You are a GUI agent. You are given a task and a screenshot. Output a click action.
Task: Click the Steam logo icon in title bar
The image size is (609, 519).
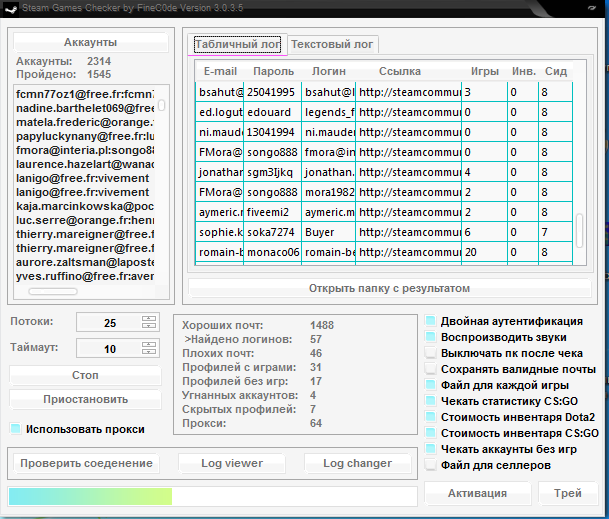(x=10, y=9)
